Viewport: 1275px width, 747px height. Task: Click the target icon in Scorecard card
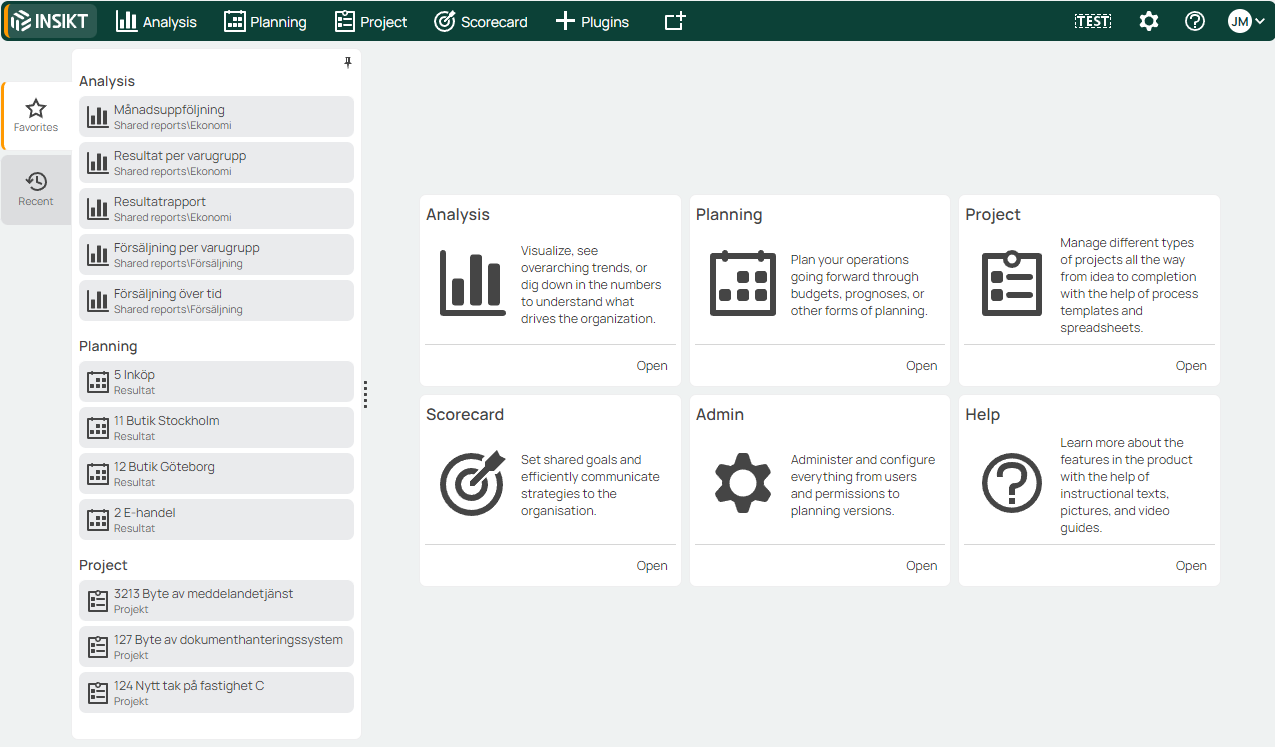pos(473,484)
